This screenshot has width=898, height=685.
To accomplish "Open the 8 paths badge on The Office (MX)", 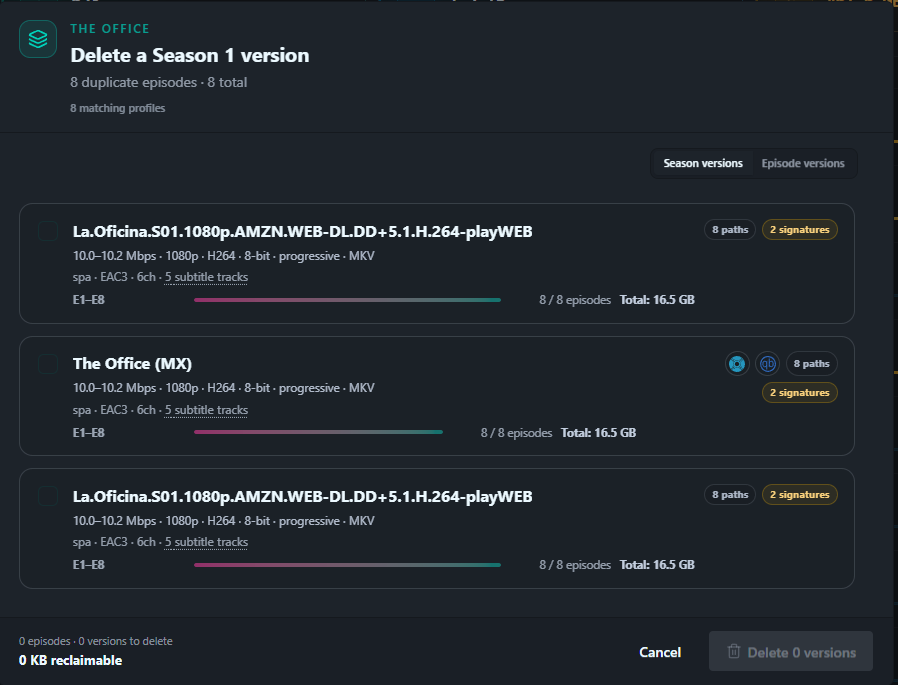I will coord(812,364).
